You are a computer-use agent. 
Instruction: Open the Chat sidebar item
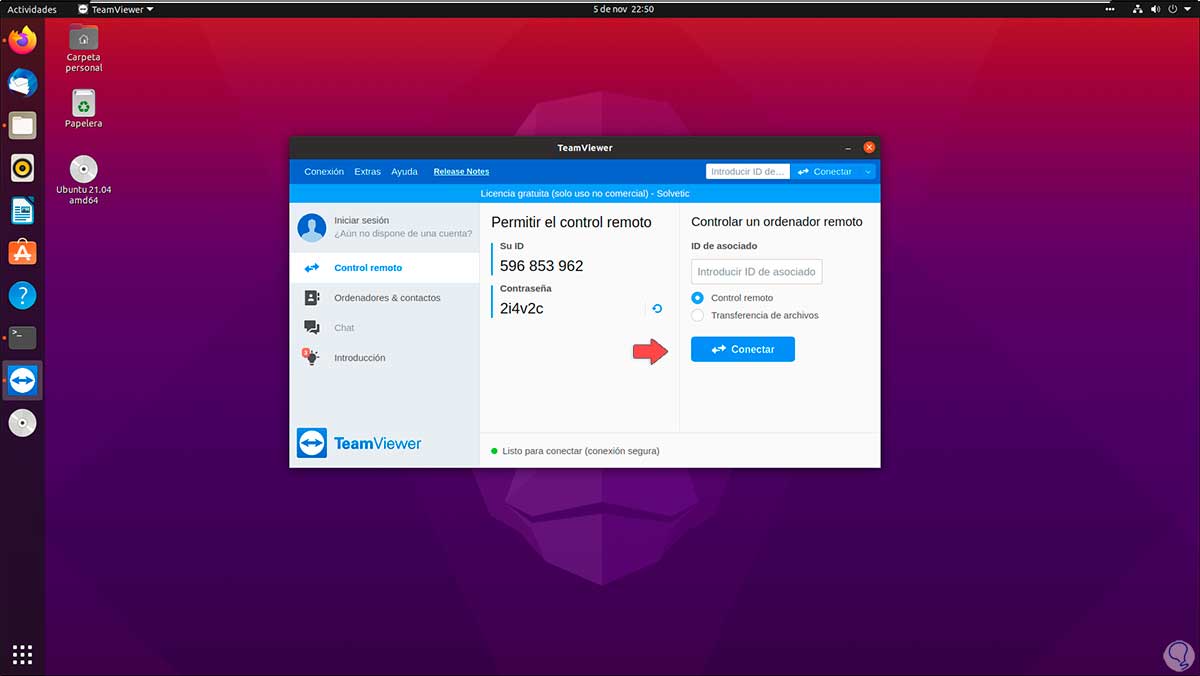[x=384, y=328]
